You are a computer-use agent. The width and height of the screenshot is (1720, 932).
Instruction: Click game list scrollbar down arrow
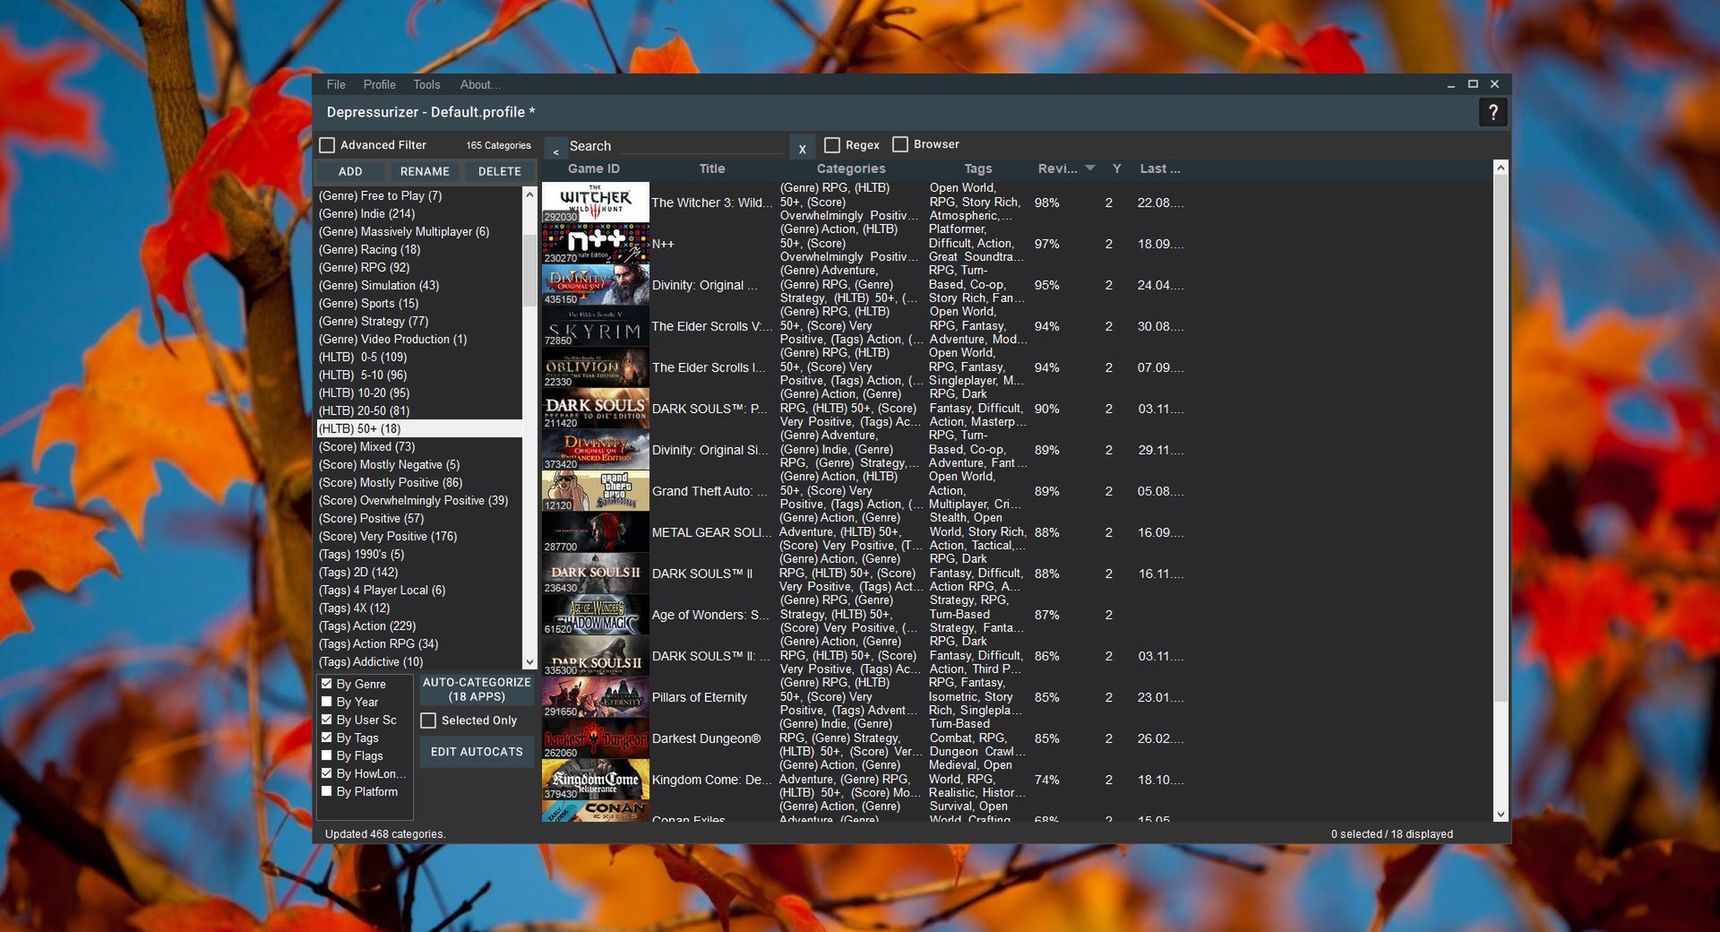(1500, 814)
